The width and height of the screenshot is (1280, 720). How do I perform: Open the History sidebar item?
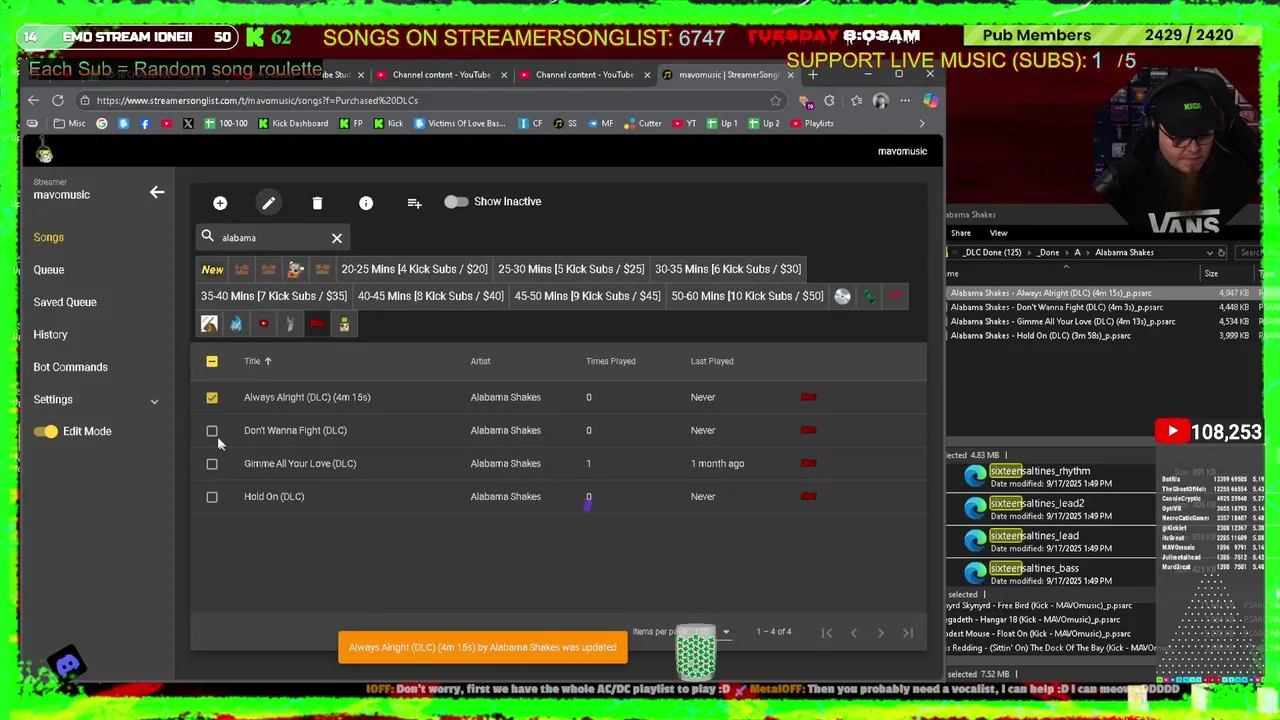click(x=50, y=335)
